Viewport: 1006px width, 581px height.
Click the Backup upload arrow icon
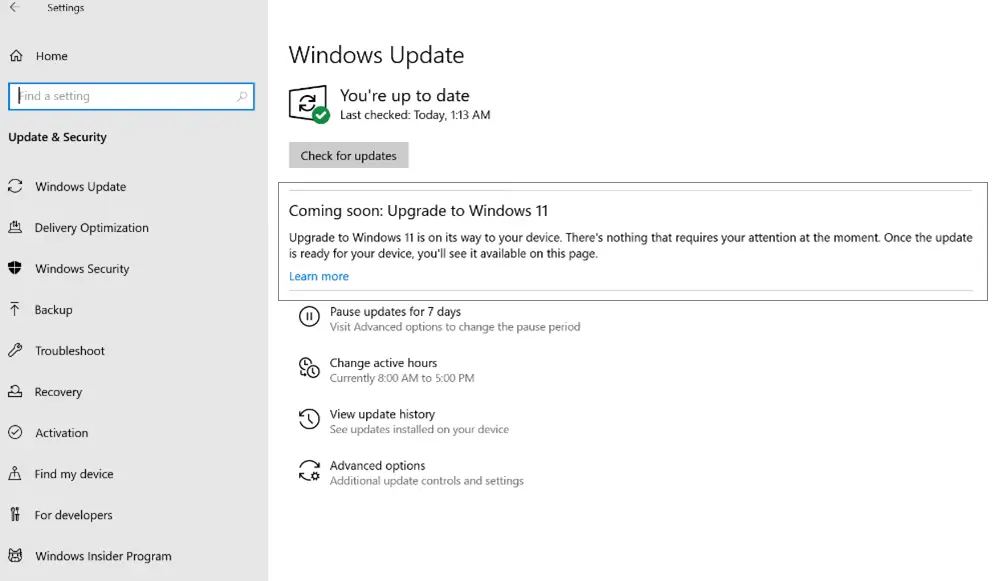point(15,309)
